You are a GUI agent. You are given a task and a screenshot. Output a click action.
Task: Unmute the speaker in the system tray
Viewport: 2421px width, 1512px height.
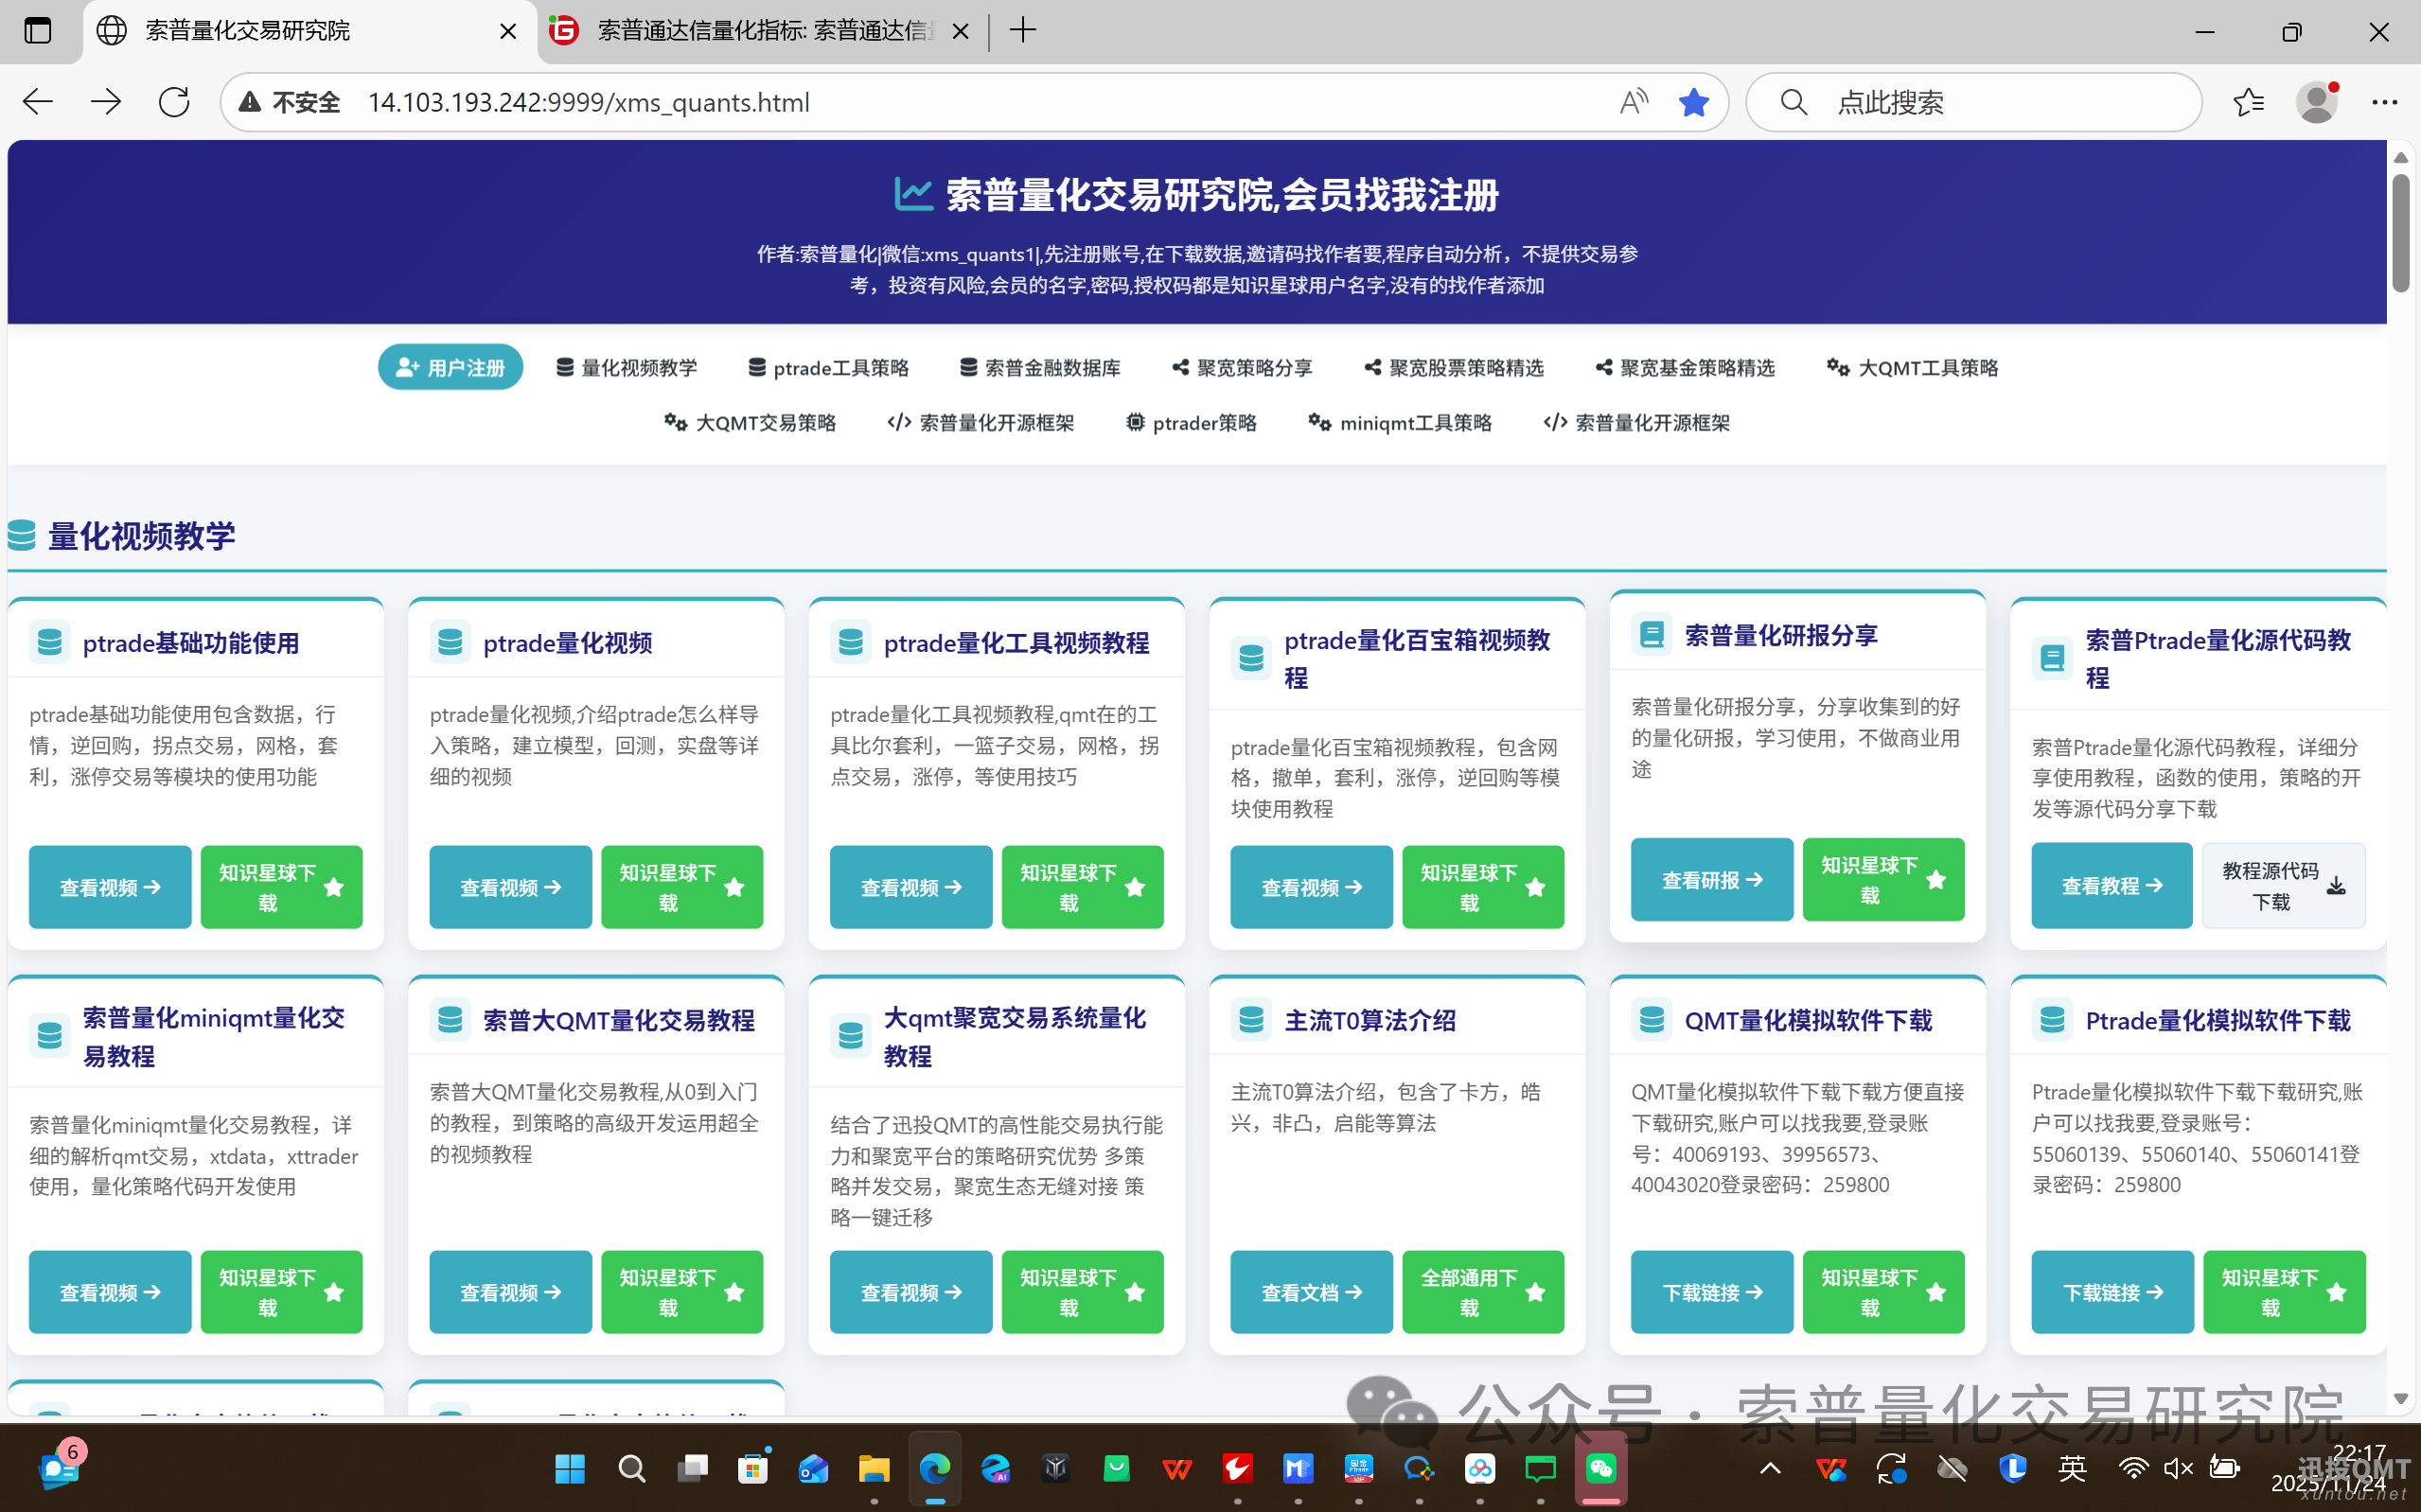[x=2178, y=1468]
